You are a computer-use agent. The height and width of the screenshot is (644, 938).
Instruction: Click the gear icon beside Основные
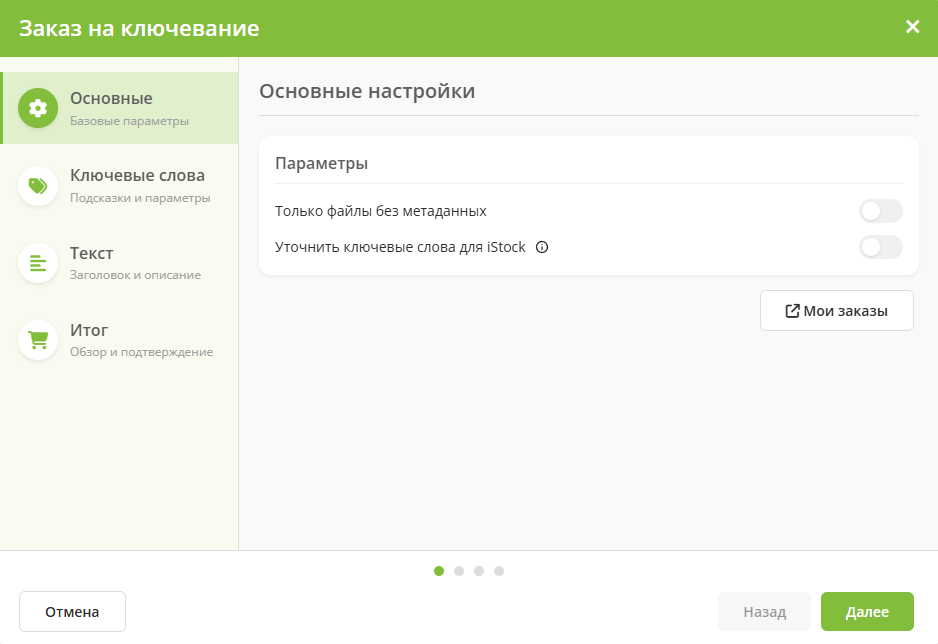click(38, 108)
